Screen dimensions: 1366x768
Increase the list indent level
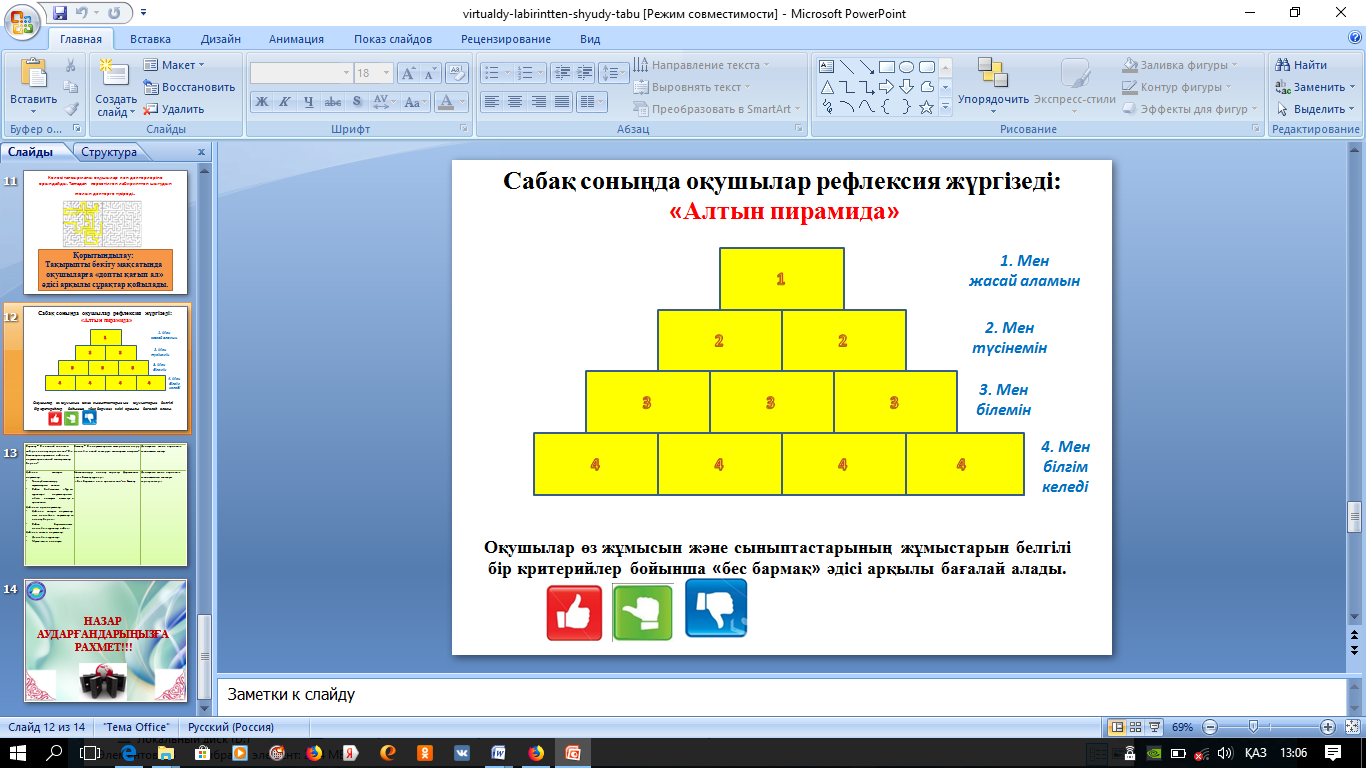[x=584, y=72]
